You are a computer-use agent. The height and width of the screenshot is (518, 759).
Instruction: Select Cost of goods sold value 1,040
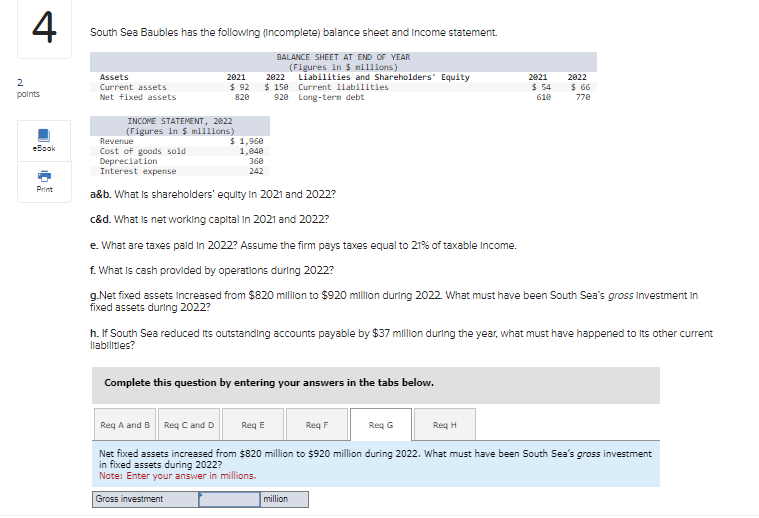tap(251, 151)
